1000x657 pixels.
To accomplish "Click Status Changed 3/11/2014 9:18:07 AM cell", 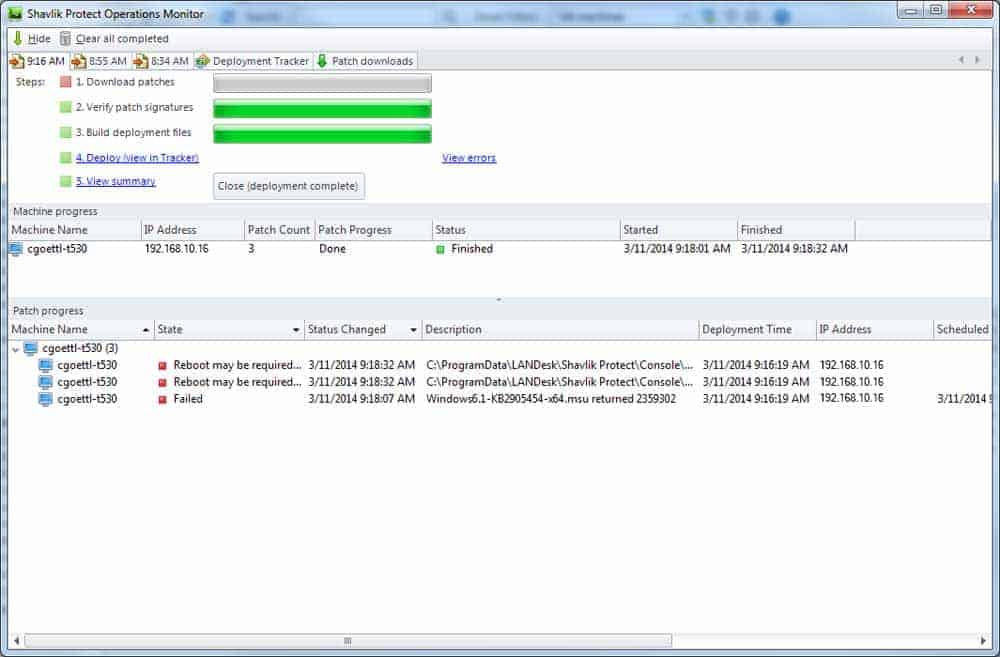I will pos(362,399).
